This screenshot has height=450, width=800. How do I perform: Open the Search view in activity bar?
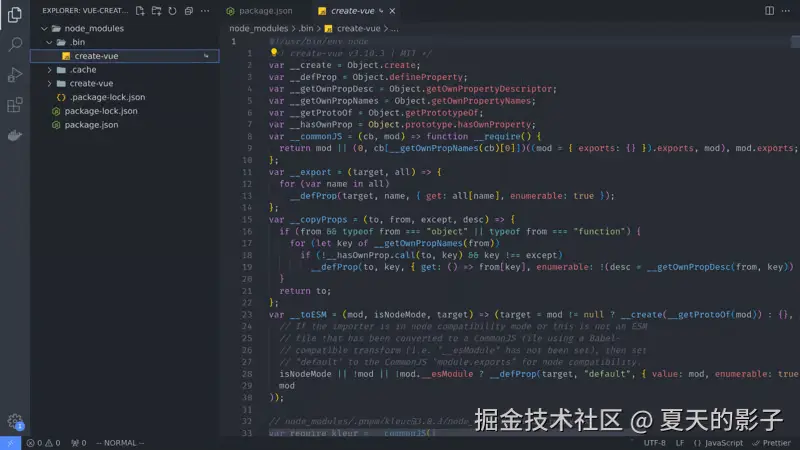point(15,44)
